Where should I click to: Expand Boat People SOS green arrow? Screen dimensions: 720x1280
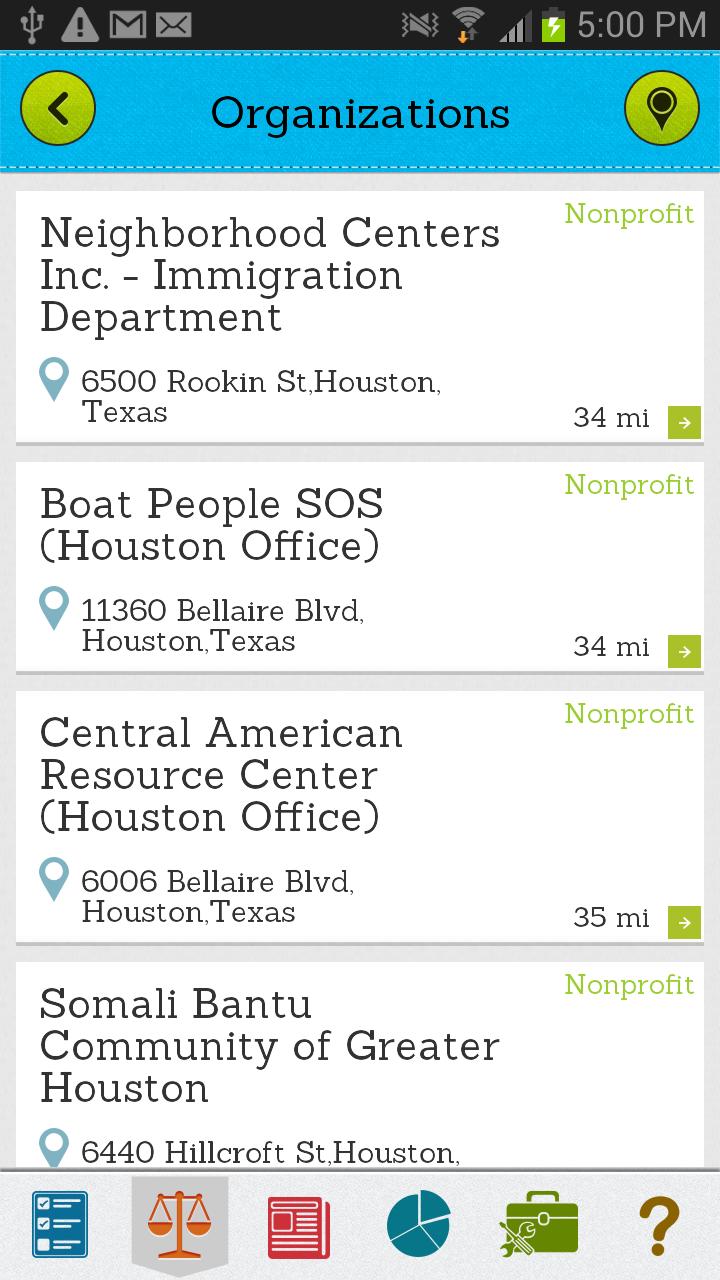[x=684, y=651]
